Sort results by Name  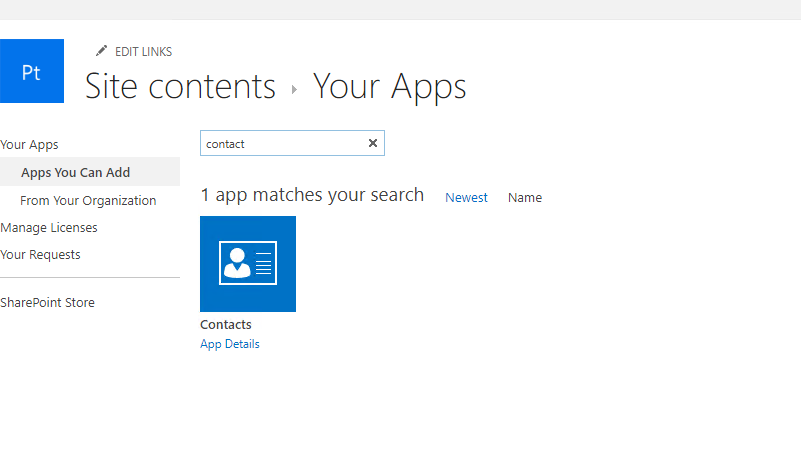pos(525,198)
